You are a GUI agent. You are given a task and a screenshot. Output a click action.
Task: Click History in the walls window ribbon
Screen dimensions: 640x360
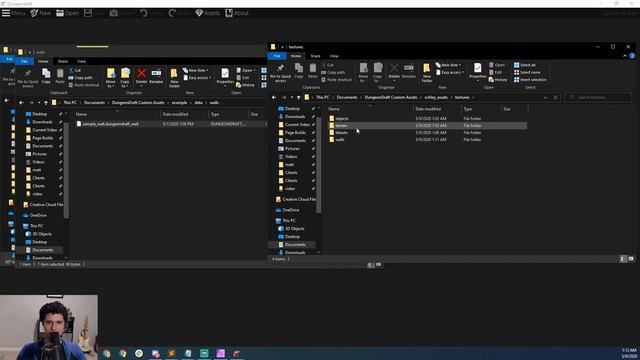tap(245, 85)
